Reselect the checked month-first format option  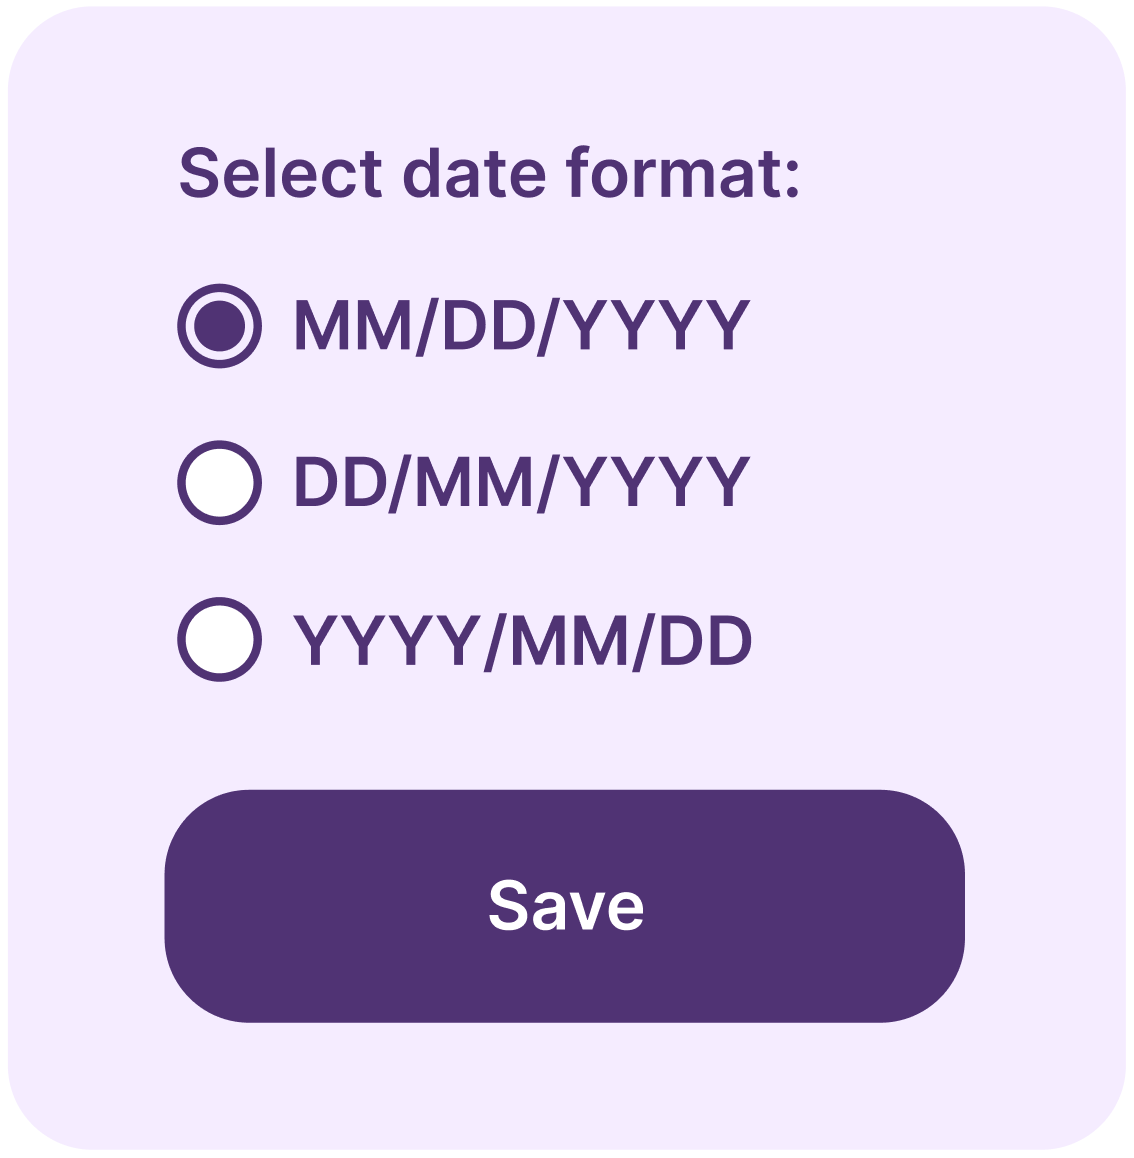click(220, 326)
